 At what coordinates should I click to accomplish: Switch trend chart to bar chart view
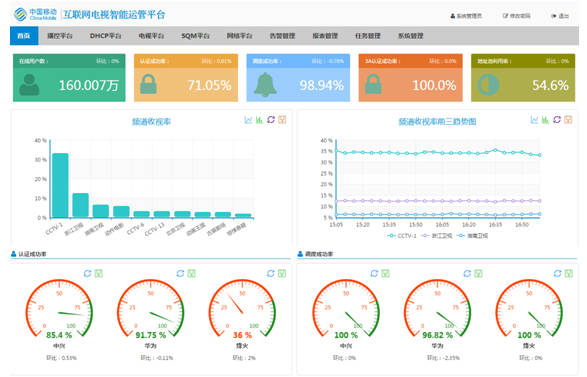545,120
